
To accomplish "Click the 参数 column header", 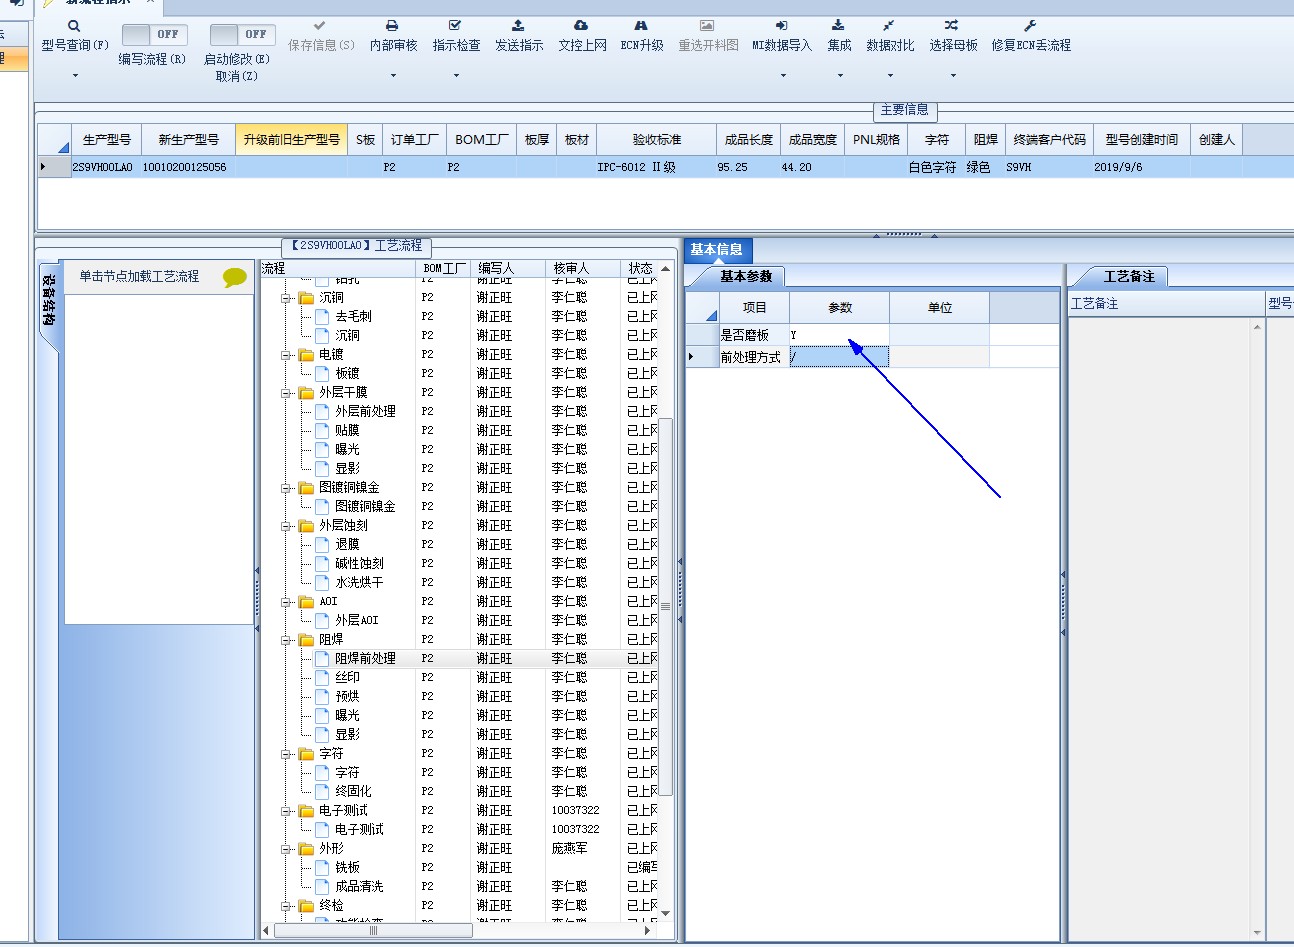I will pos(840,308).
